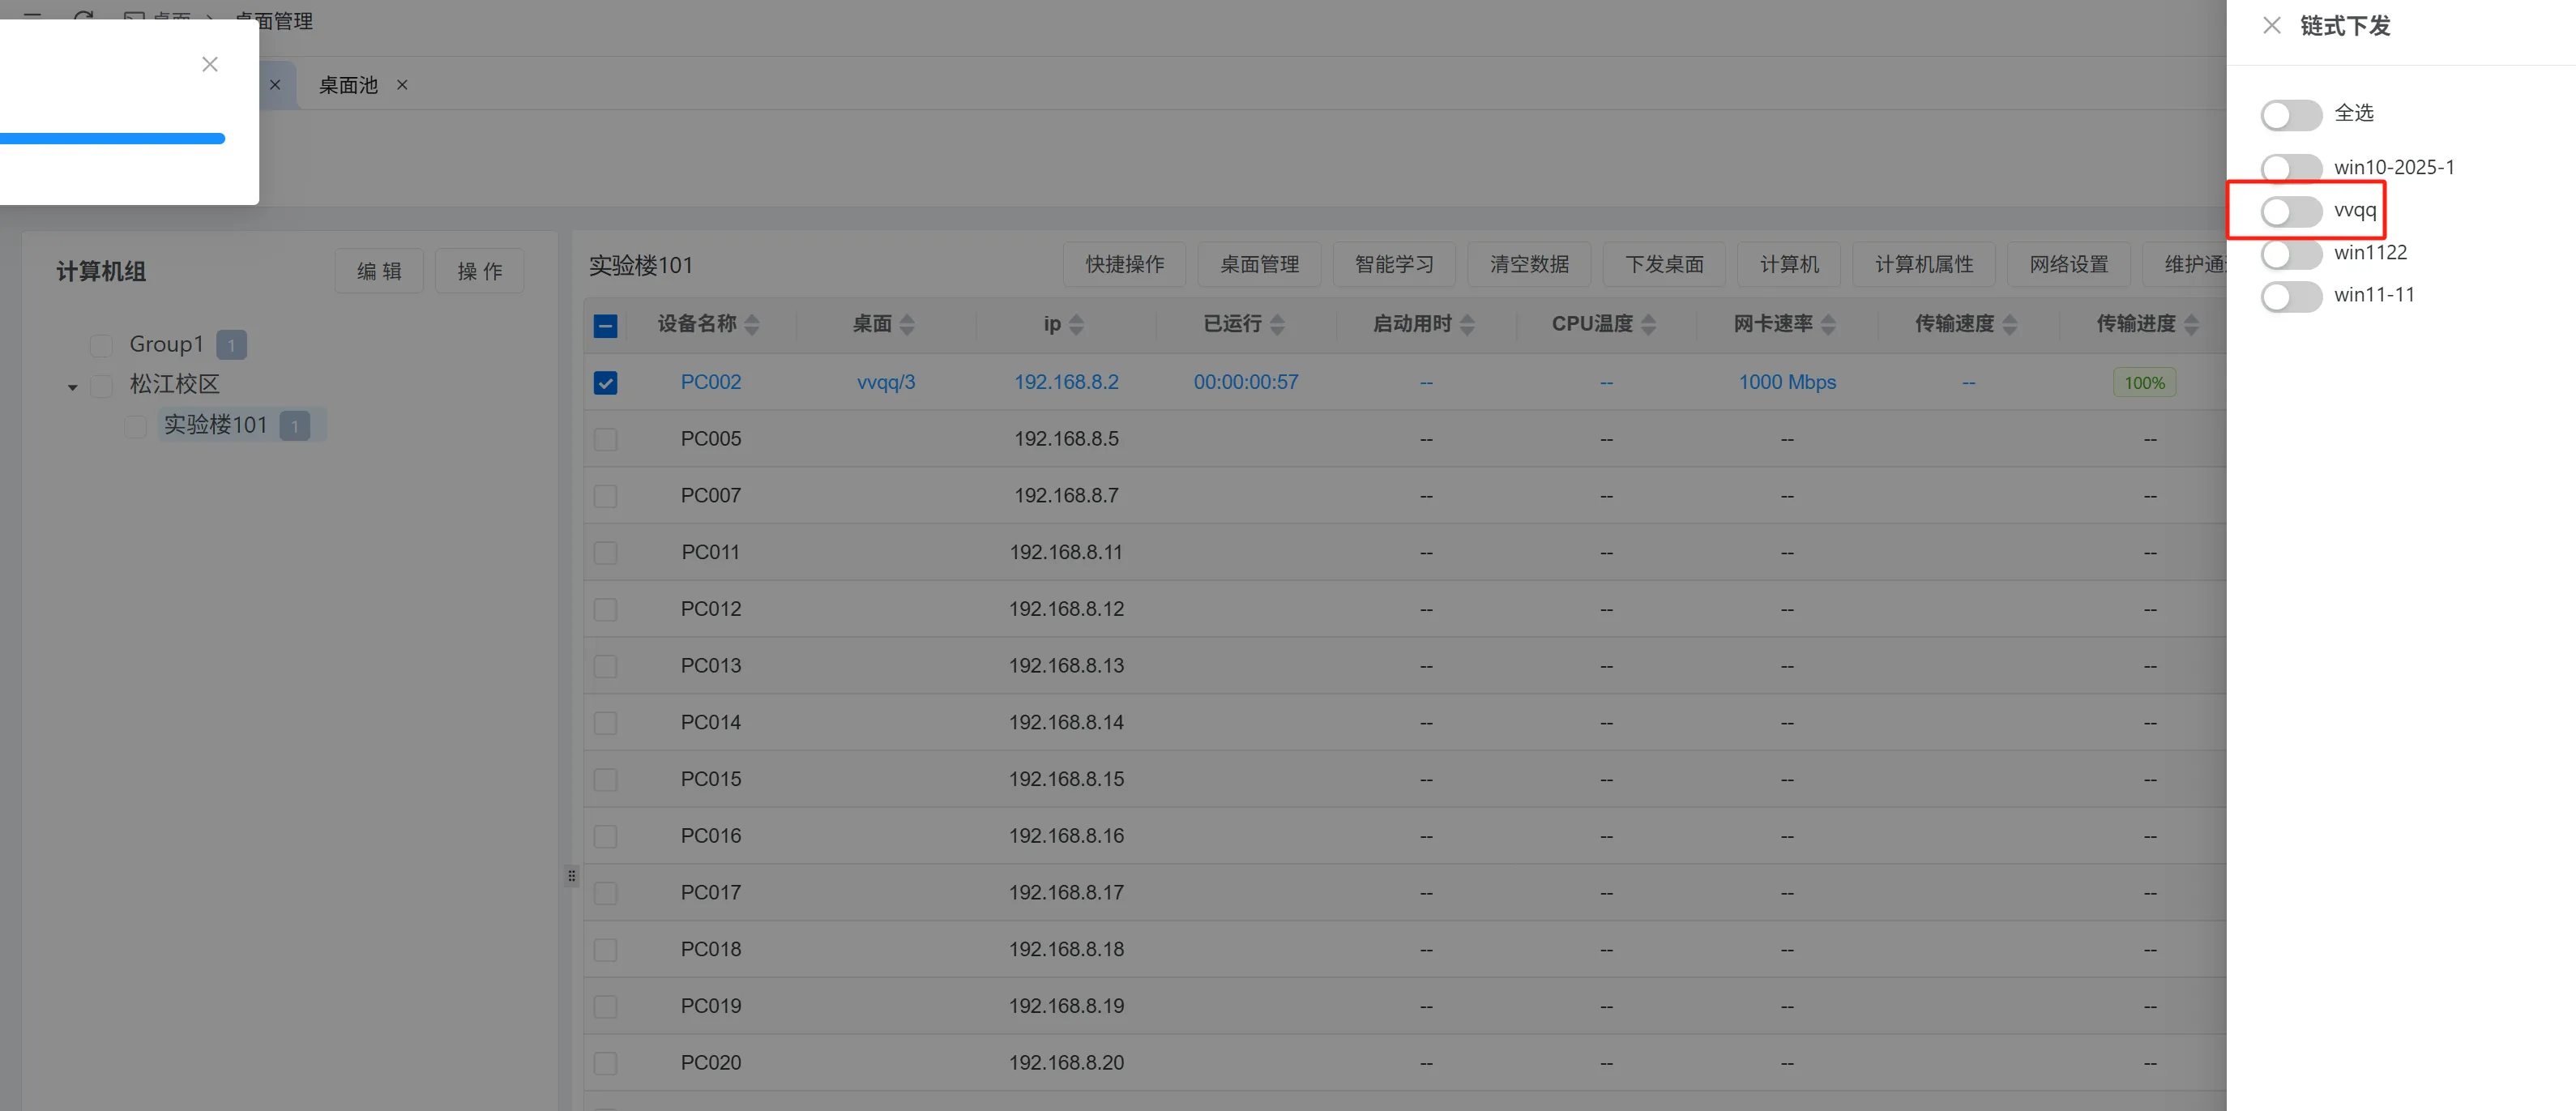Click the panel splitter drag handle
The height and width of the screenshot is (1111, 2576).
point(571,876)
